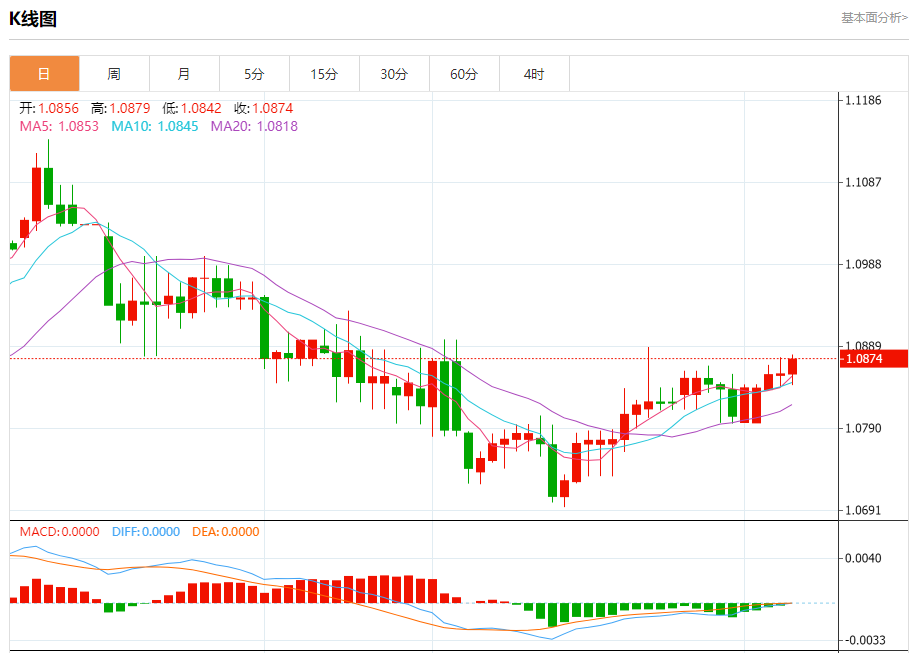Click the K线图 heading

33,19
